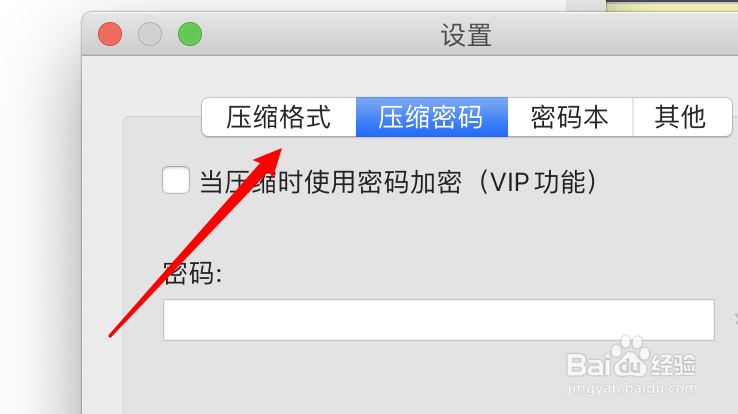738x414 pixels.
Task: Go to the 其他 tab
Action: pyautogui.click(x=682, y=117)
